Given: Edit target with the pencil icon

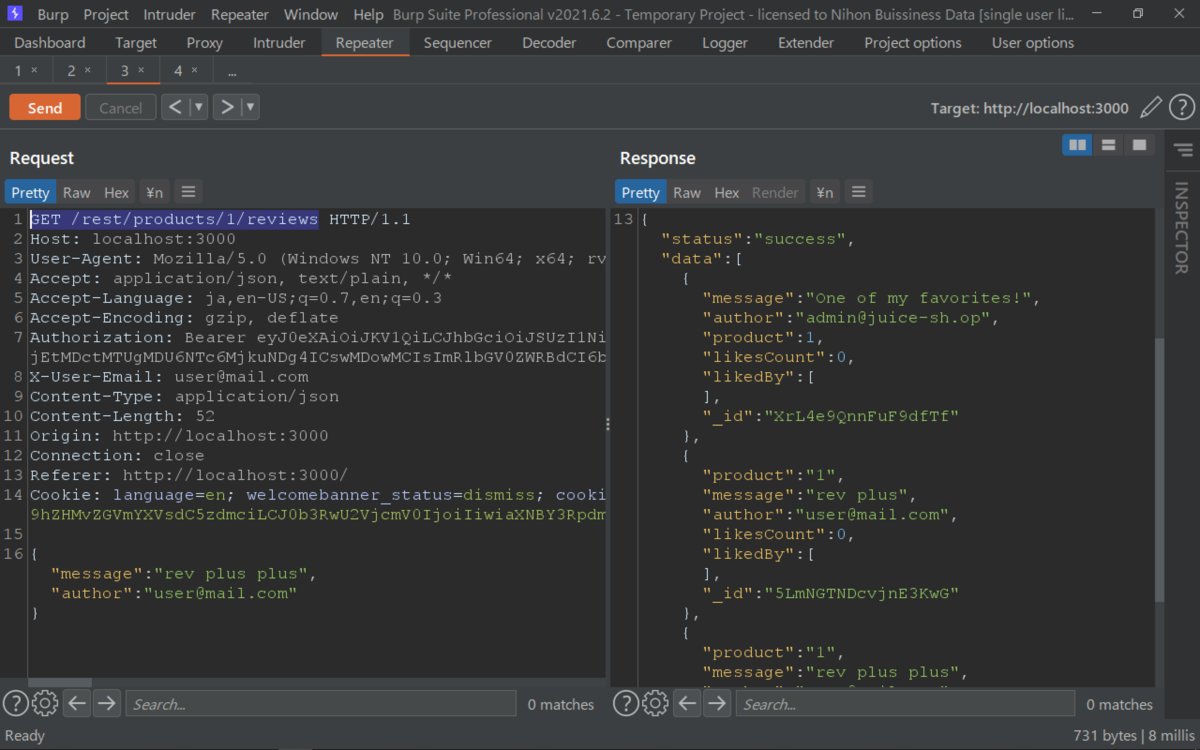Looking at the screenshot, I should pyautogui.click(x=1151, y=107).
